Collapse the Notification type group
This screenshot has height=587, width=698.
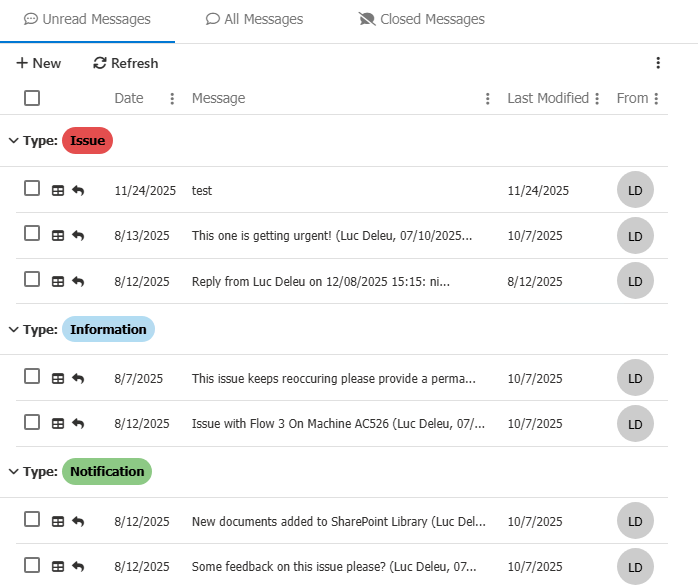(x=14, y=471)
